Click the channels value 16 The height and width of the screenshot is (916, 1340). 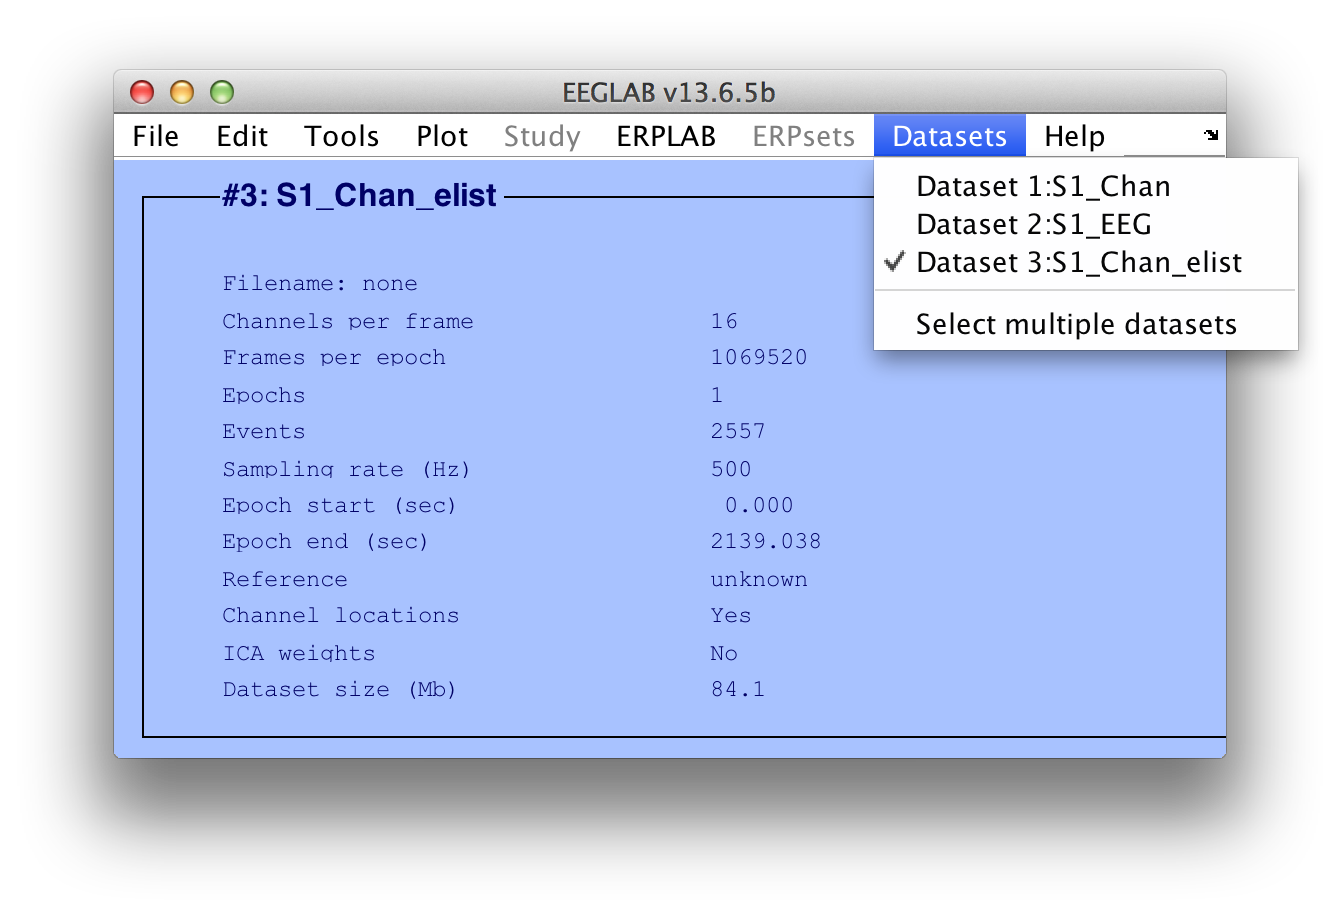(724, 322)
